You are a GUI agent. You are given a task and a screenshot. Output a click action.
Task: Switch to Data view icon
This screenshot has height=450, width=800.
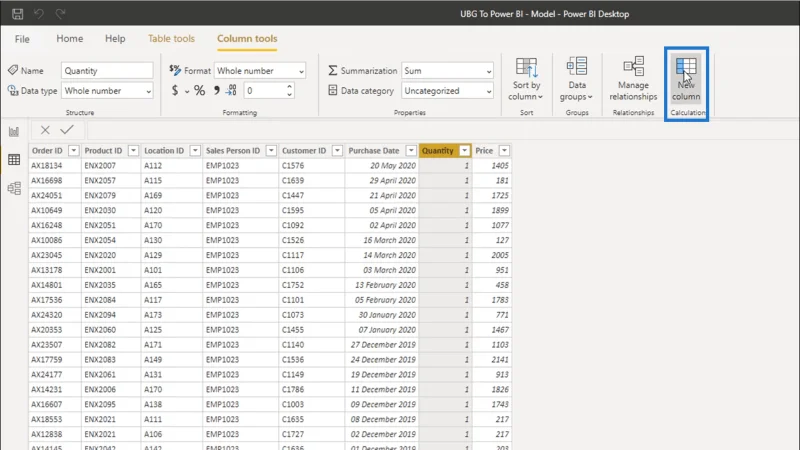coord(14,160)
